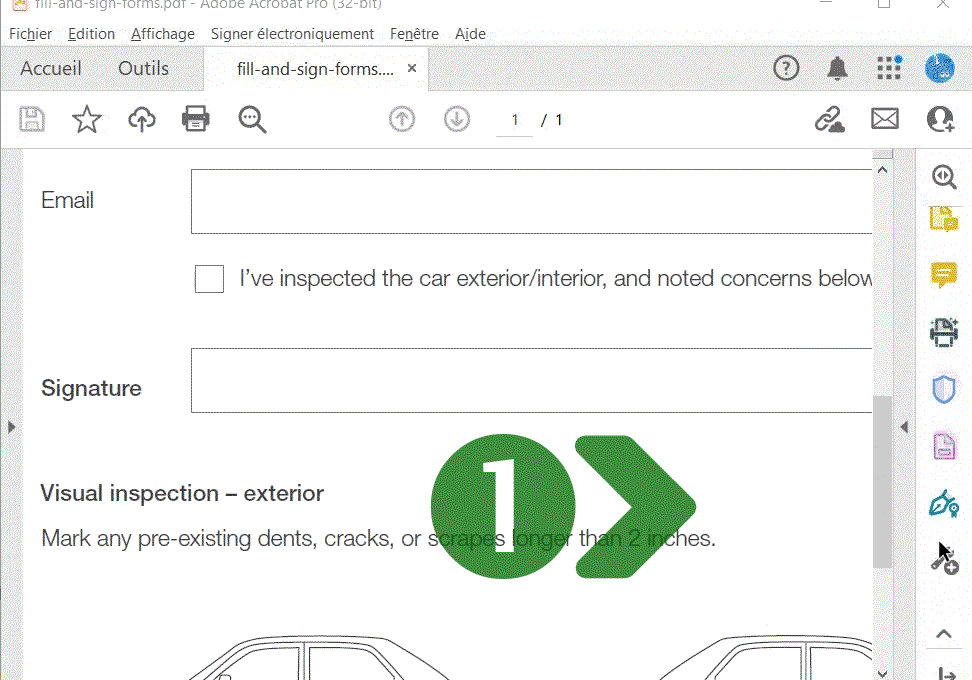Open the yellow Comment tool
The width and height of the screenshot is (972, 680).
944,275
